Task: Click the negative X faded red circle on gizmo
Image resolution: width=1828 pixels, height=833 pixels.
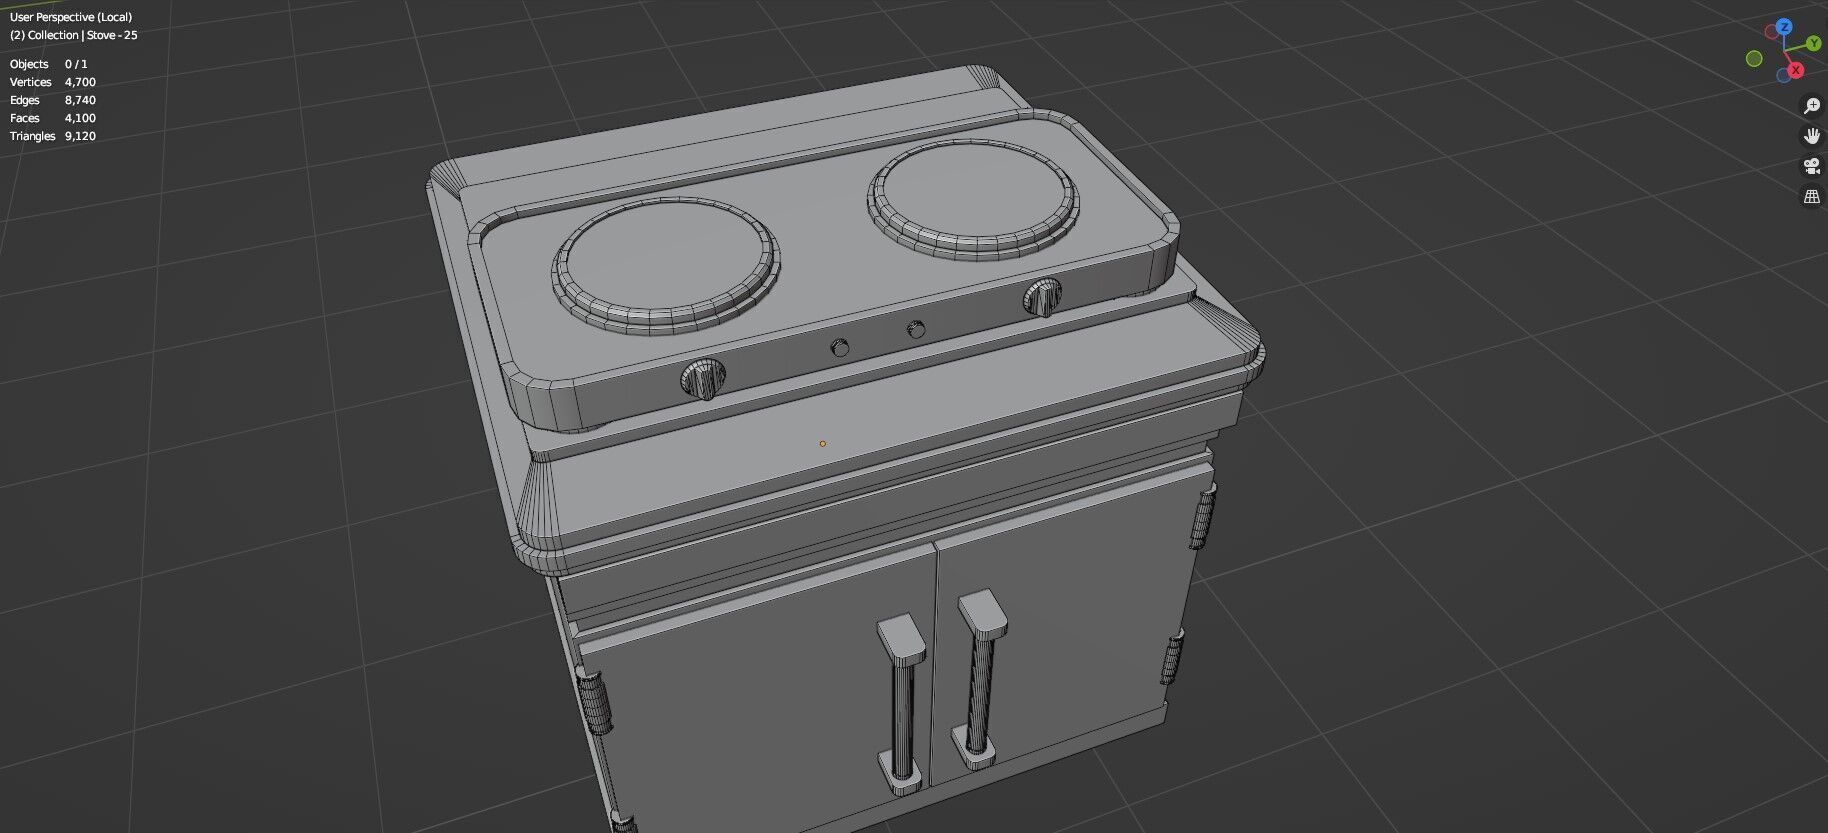Action: point(1771,33)
